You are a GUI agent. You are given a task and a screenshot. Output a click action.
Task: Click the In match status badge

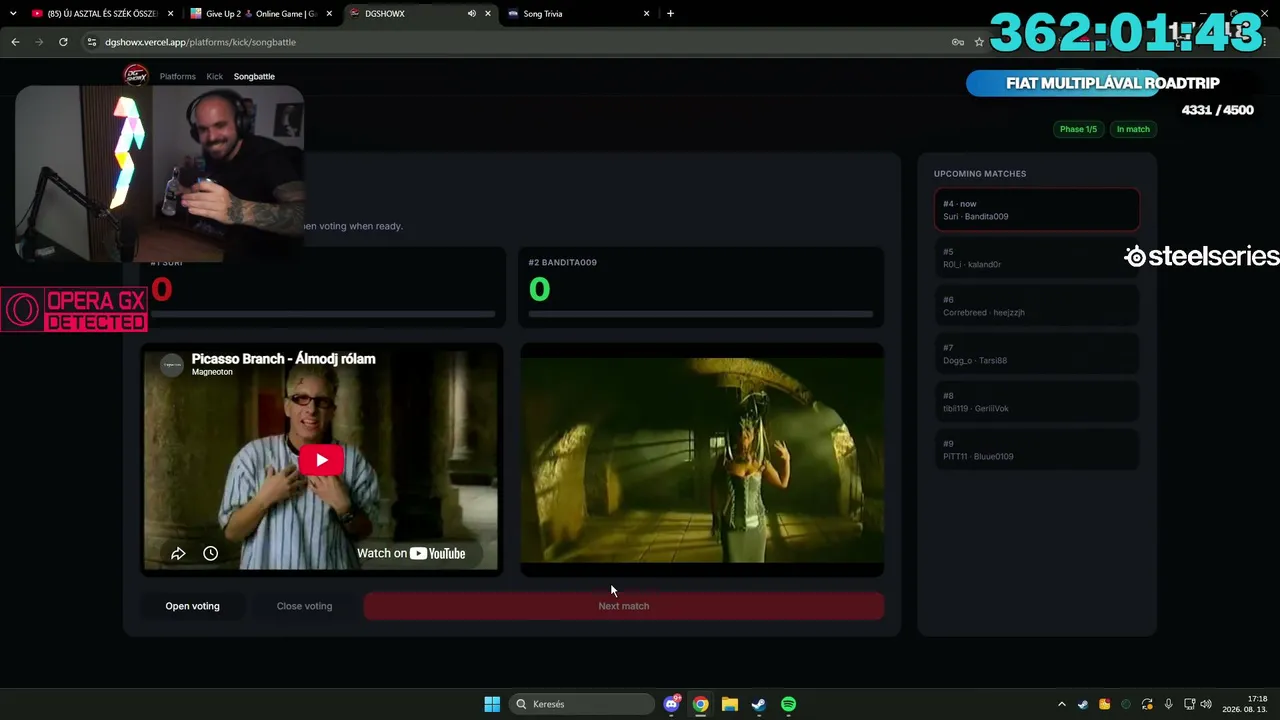point(1133,129)
